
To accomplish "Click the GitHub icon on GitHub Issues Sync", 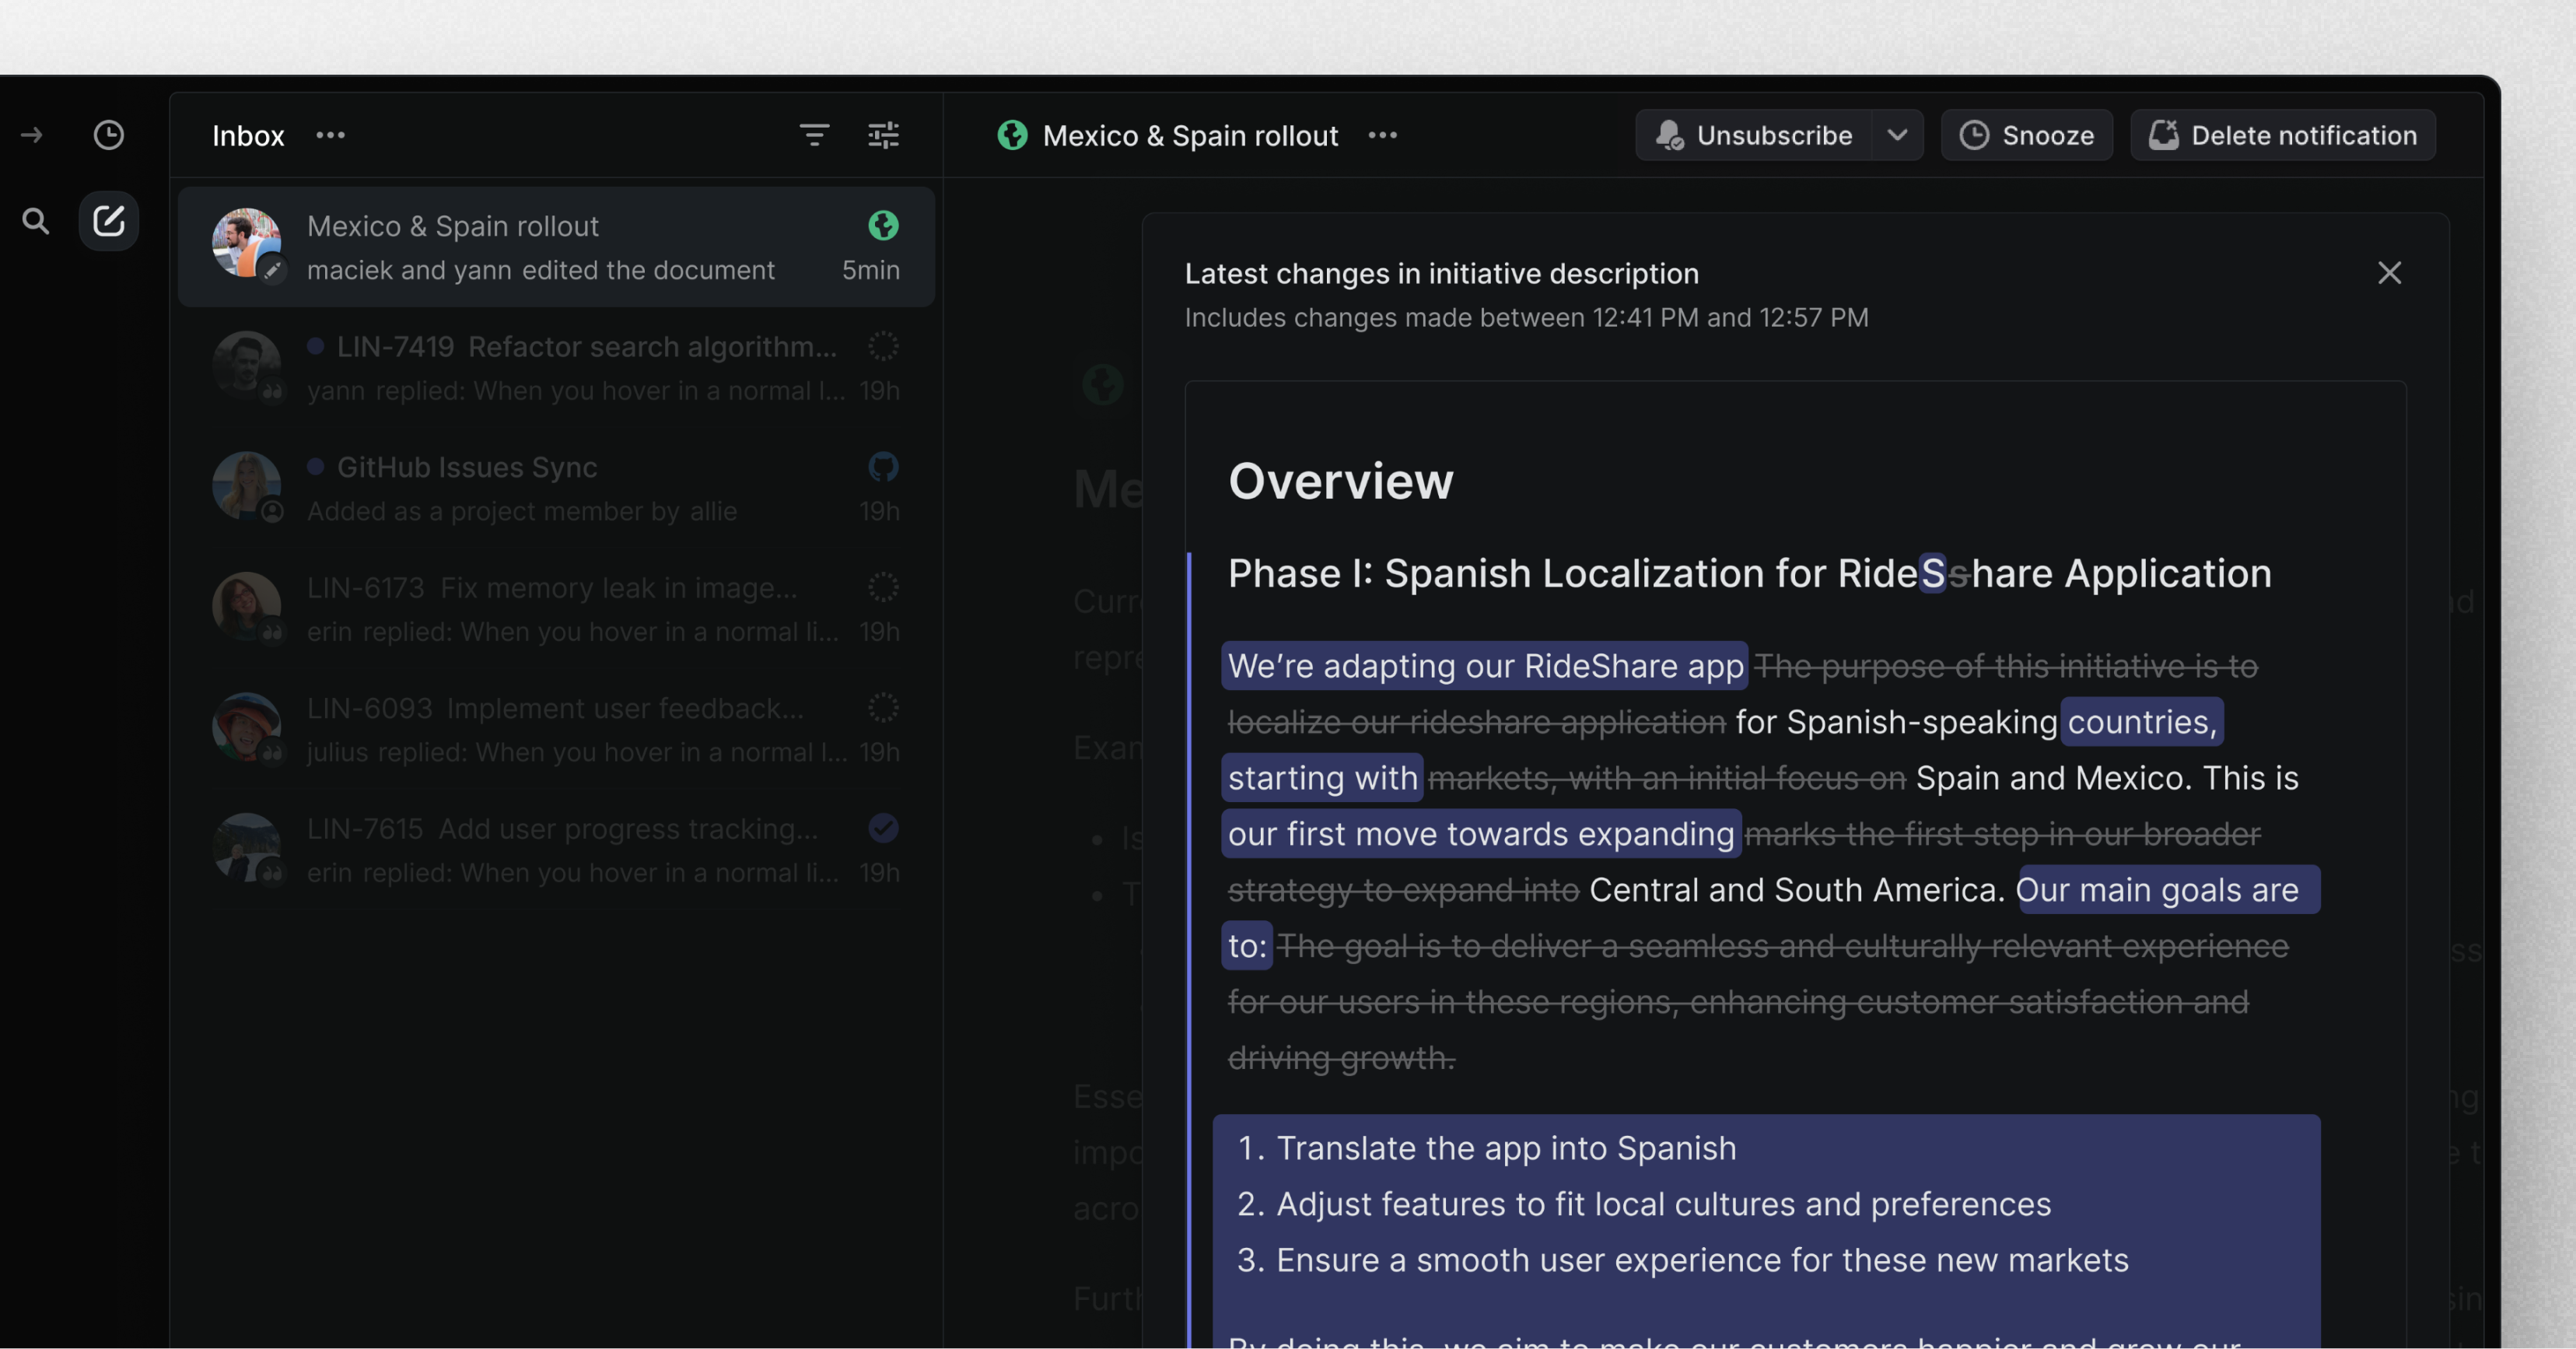I will pyautogui.click(x=883, y=467).
